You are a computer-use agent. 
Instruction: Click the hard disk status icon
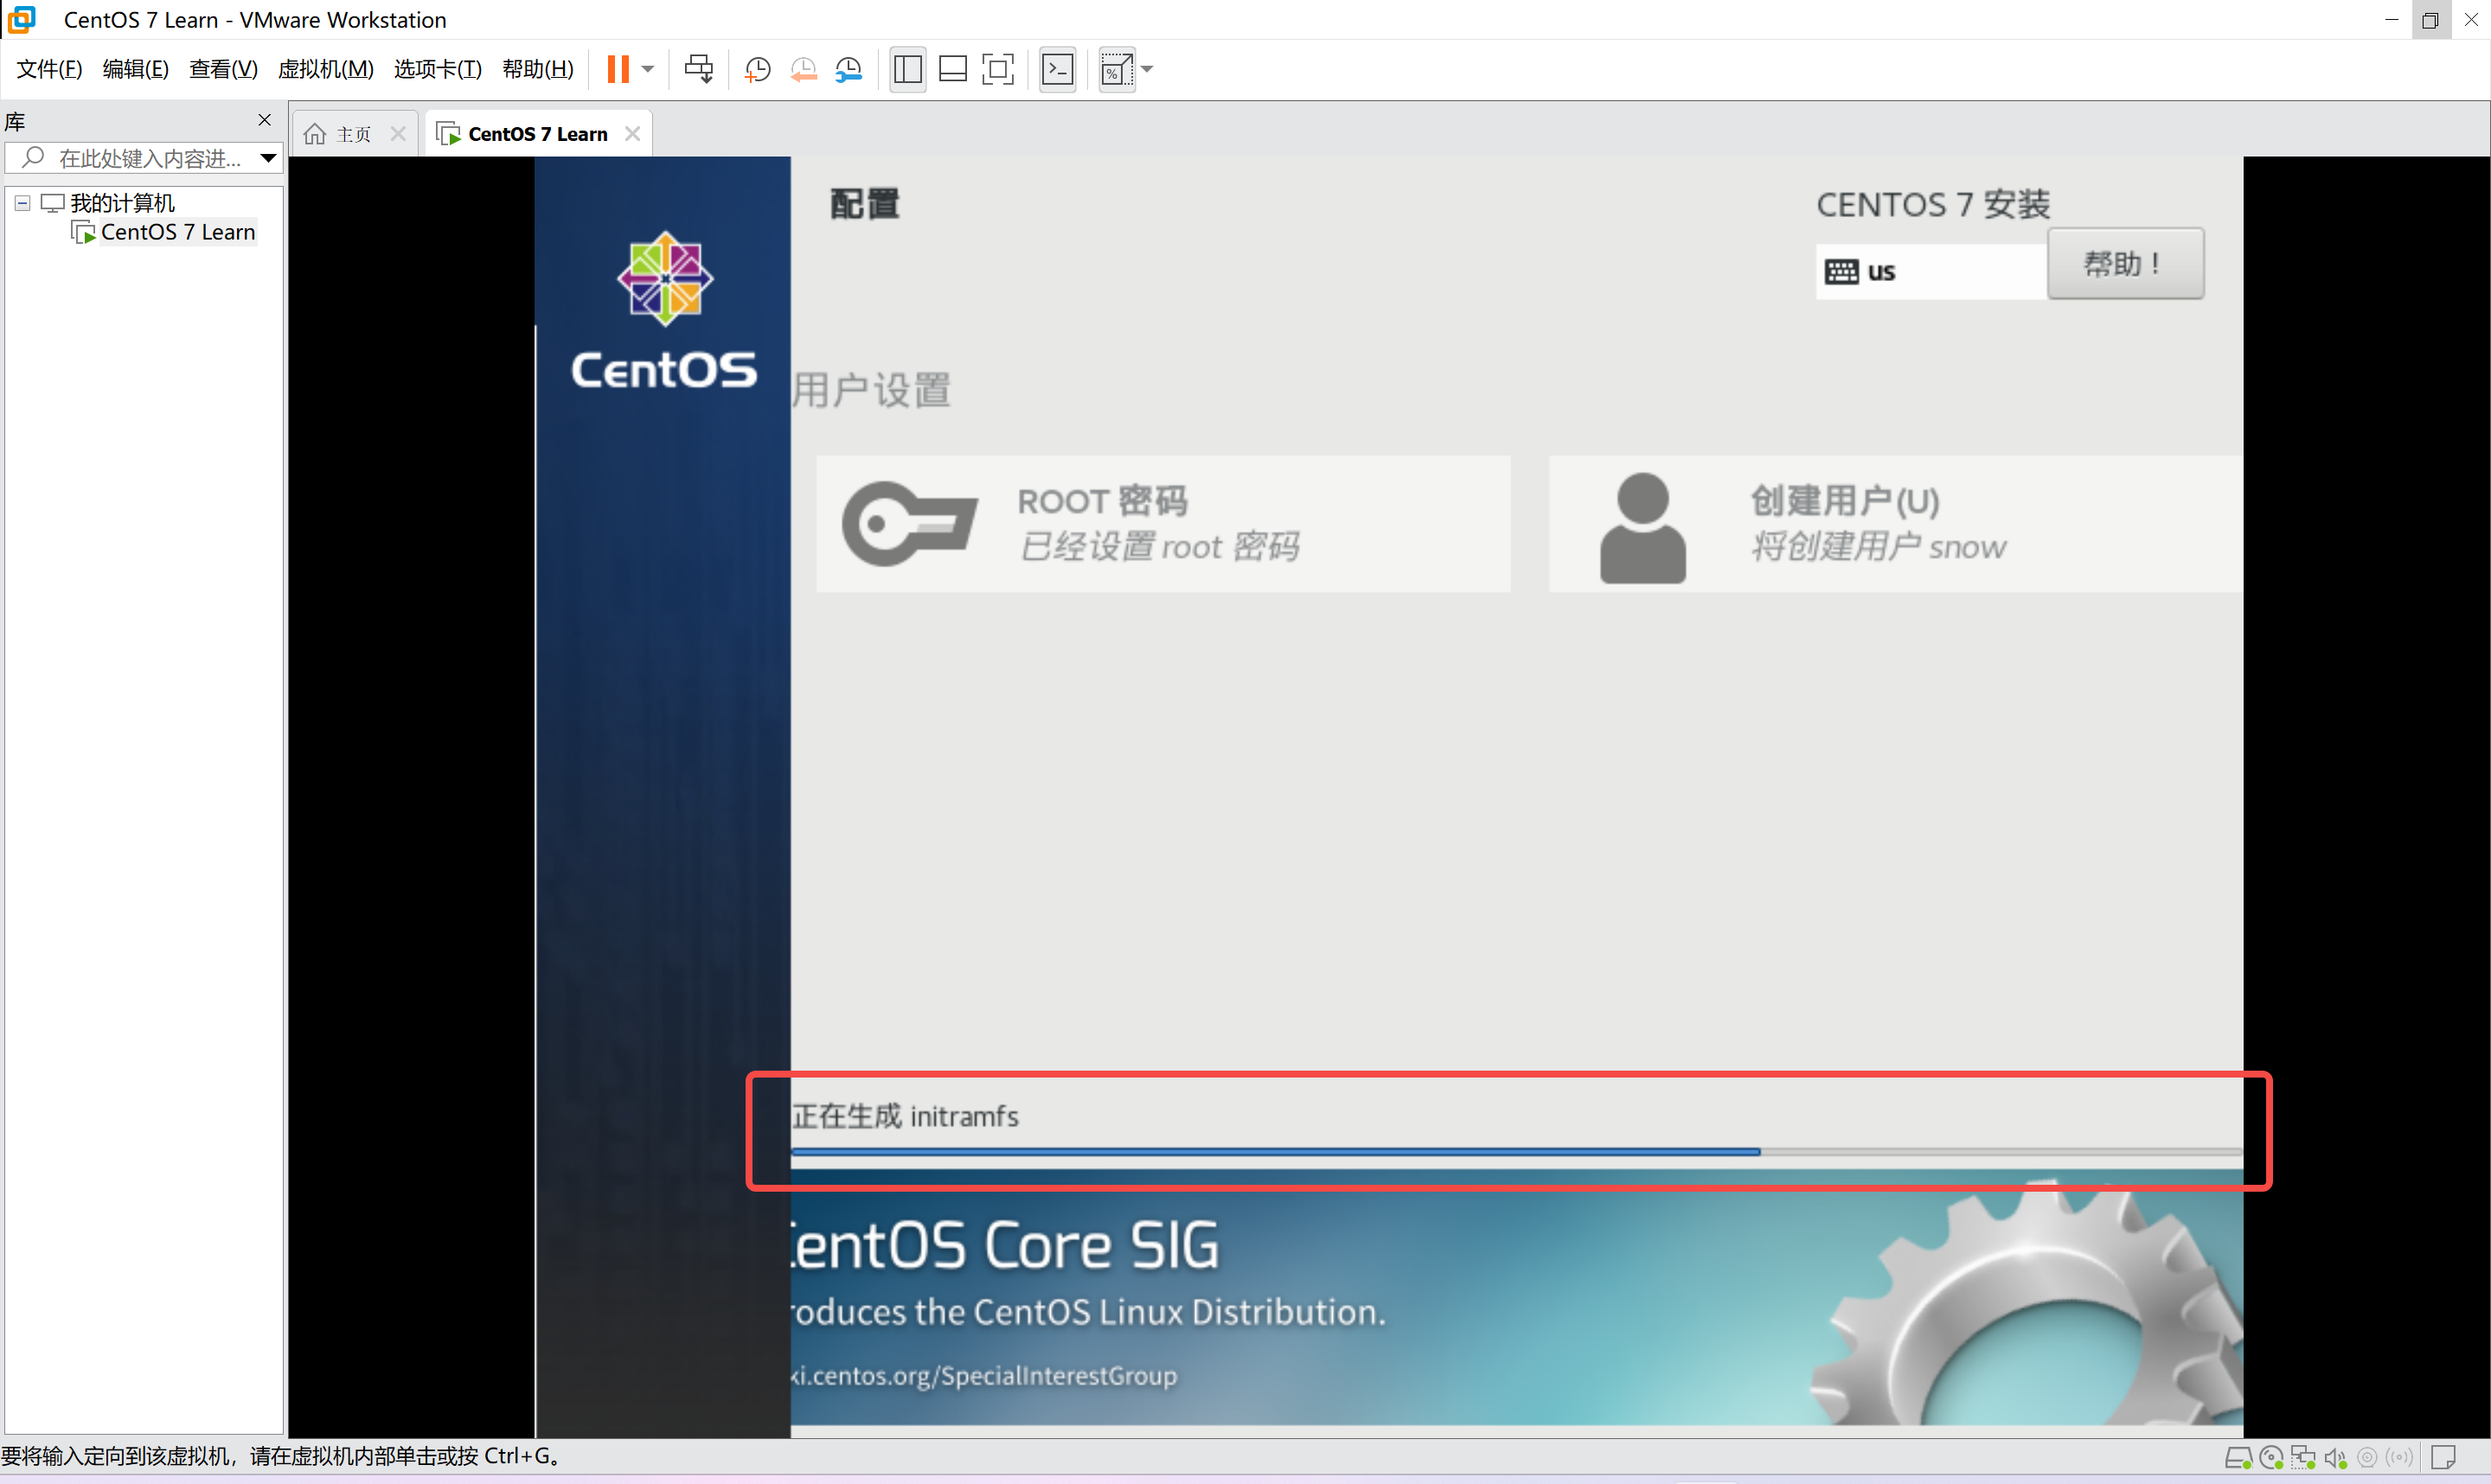2238,1459
